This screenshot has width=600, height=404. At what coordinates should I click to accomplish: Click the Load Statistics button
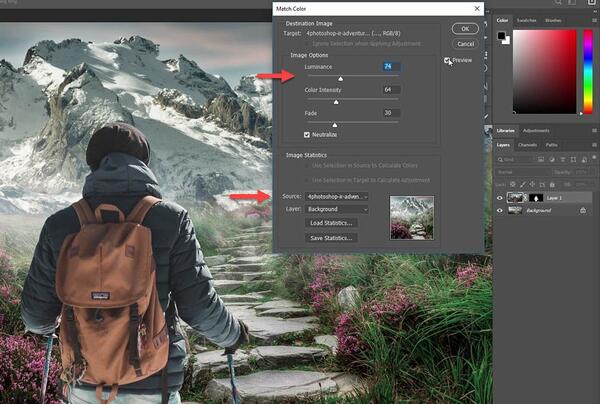click(x=331, y=223)
